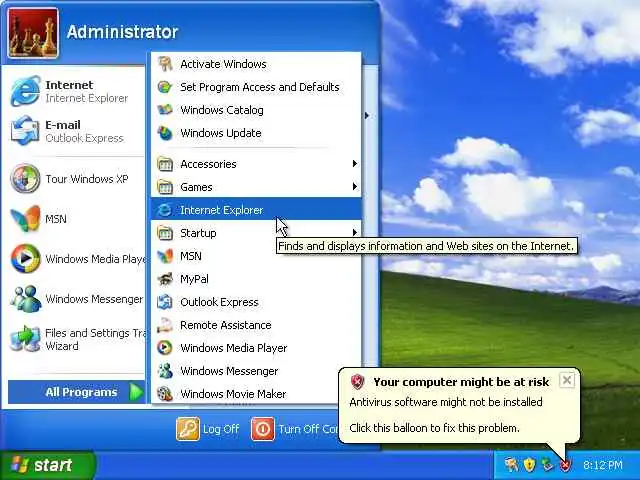The width and height of the screenshot is (640, 480).
Task: Click the Activate Windows keys icon
Action: click(x=165, y=64)
